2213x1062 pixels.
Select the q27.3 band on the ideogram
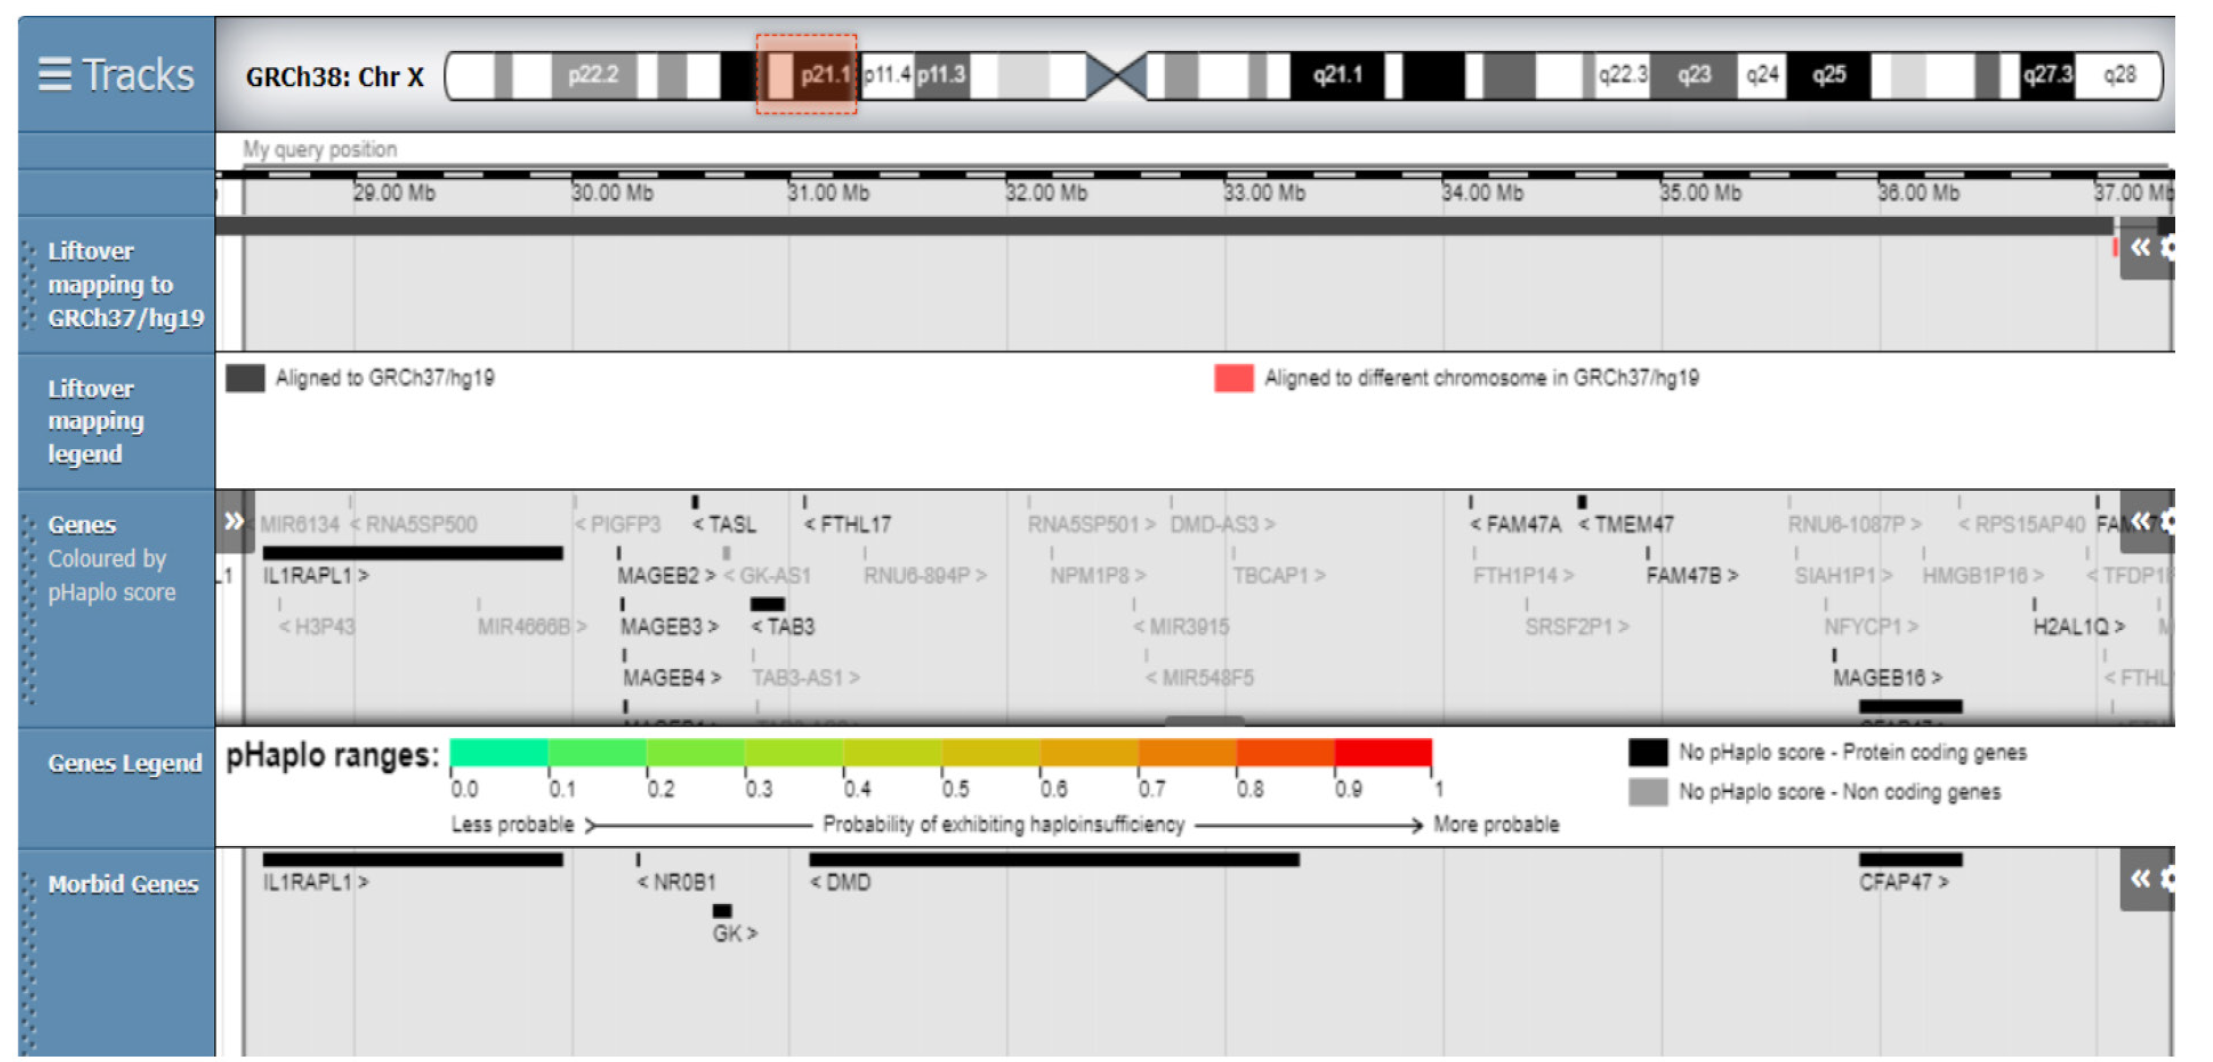(2047, 75)
